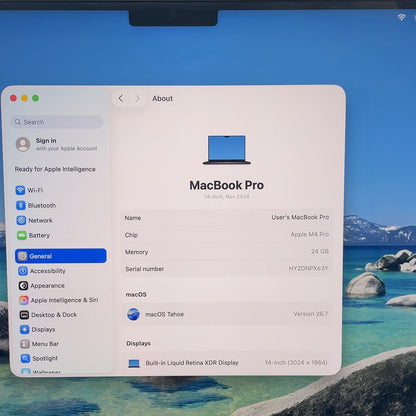The height and width of the screenshot is (416, 416).
Task: Open the Menu Bar icon in sidebar
Action: [x=25, y=344]
